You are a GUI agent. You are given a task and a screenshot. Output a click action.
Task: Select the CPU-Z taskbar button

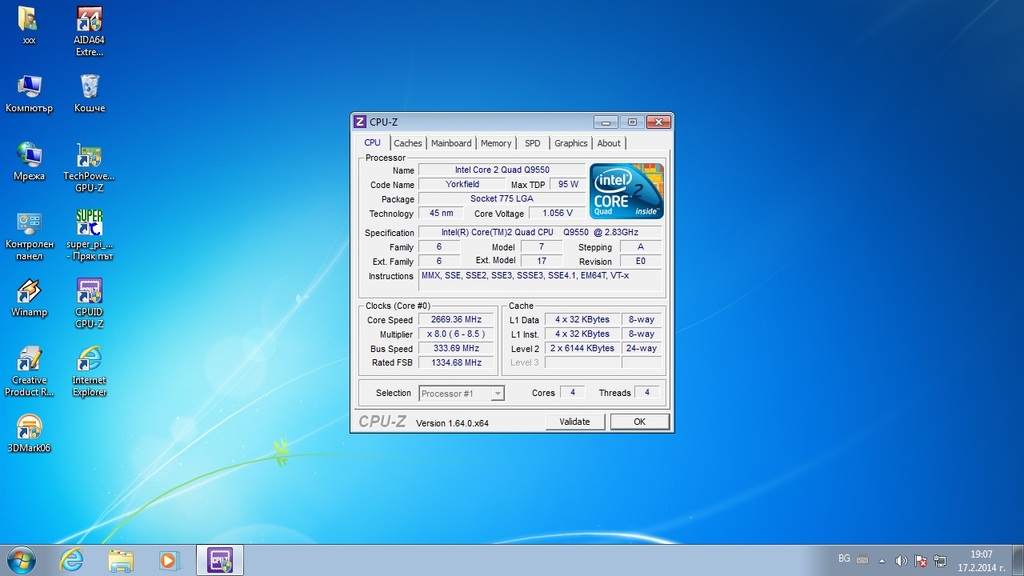220,560
